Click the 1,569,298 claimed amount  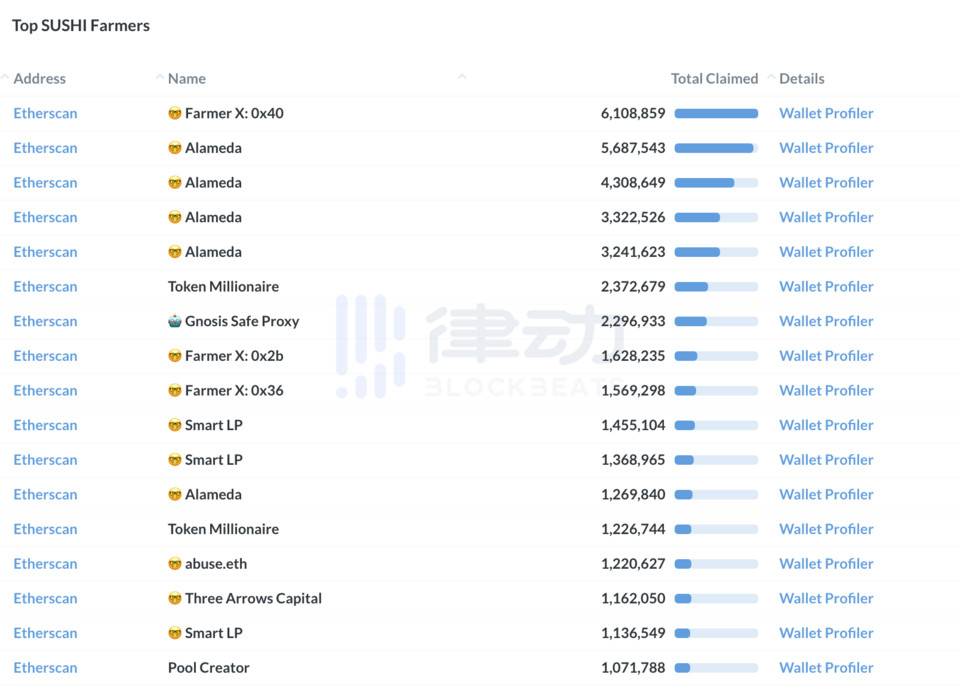633,391
